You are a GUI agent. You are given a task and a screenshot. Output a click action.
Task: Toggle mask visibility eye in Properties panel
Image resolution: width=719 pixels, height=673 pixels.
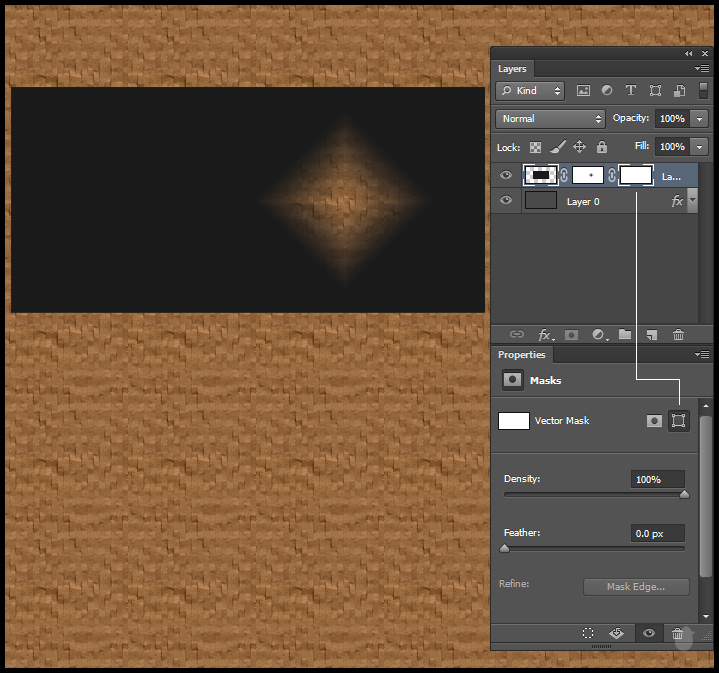point(649,634)
